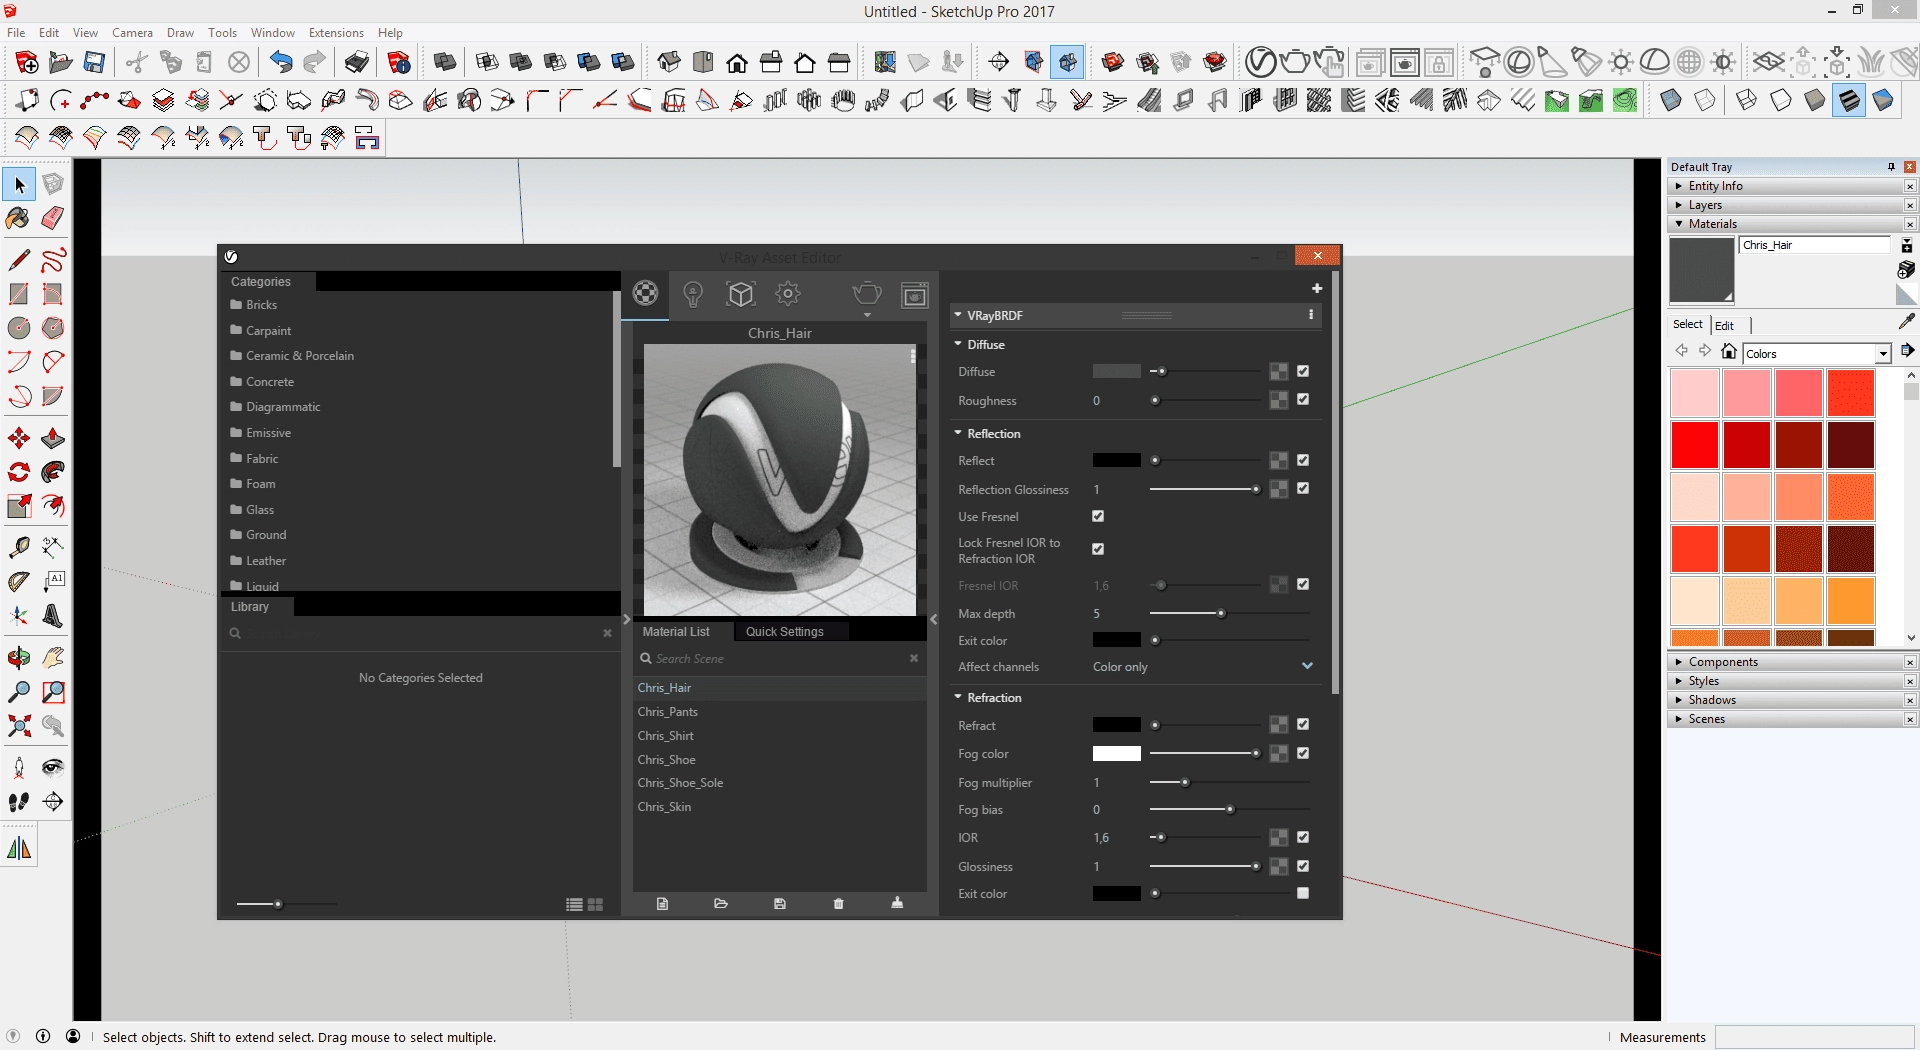
Task: Open the V-Ray Geometry tab icon
Action: (740, 294)
